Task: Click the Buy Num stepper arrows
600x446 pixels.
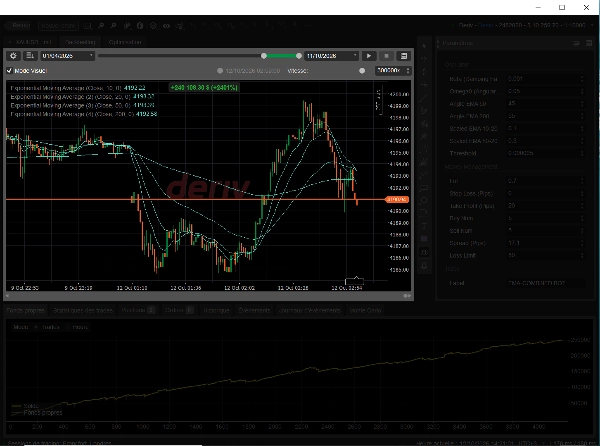Action: pos(582,218)
